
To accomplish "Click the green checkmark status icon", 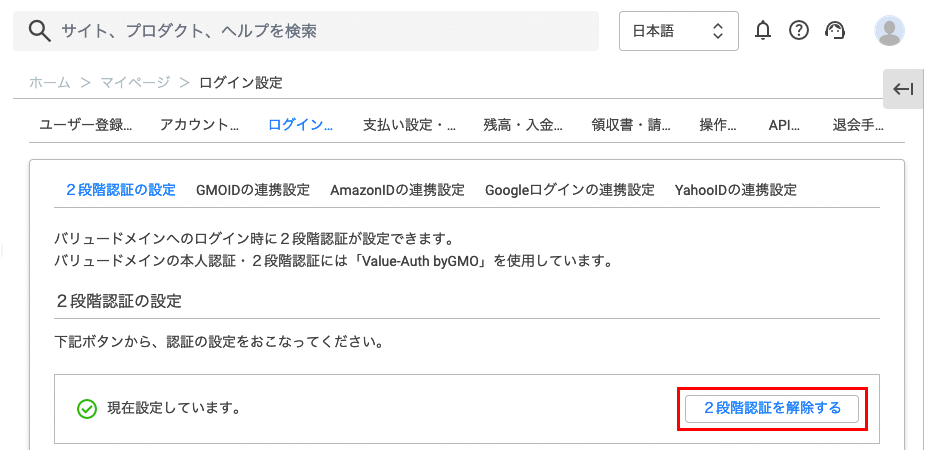I will pos(87,409).
